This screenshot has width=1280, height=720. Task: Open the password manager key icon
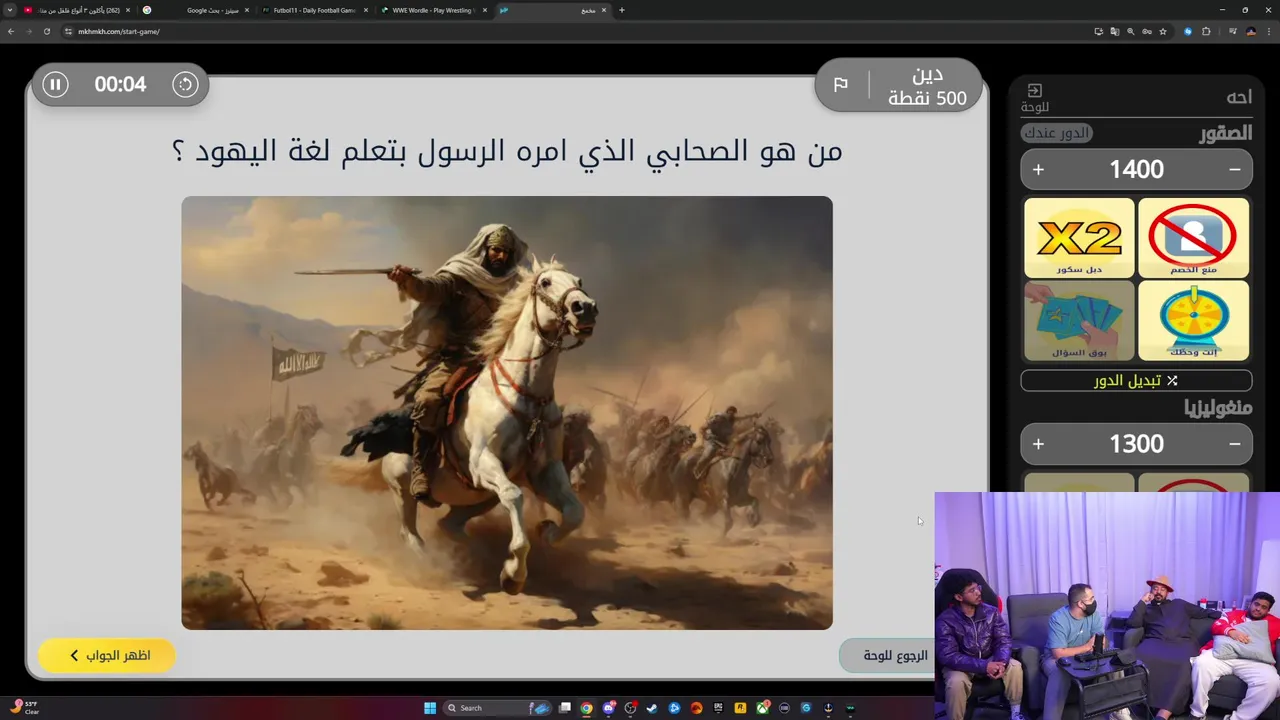[1147, 31]
